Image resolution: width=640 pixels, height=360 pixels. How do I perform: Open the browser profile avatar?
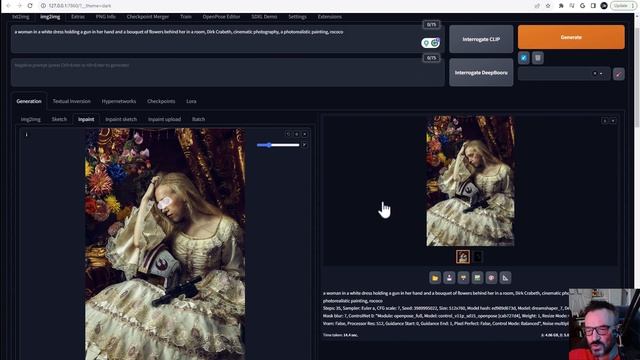coord(604,6)
